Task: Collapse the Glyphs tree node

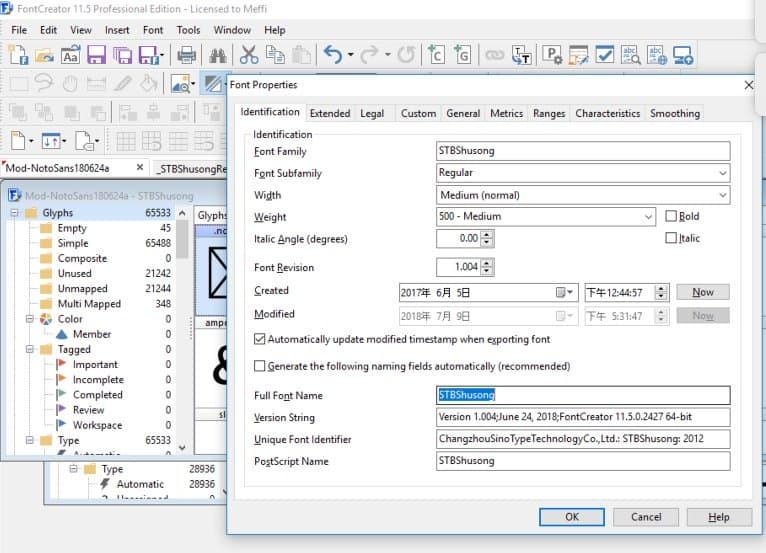Action: [x=14, y=213]
